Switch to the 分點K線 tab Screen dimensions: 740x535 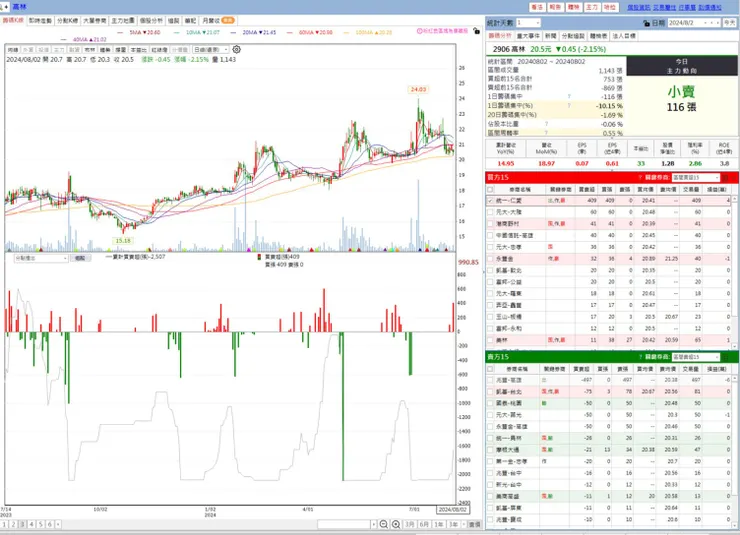[x=67, y=21]
